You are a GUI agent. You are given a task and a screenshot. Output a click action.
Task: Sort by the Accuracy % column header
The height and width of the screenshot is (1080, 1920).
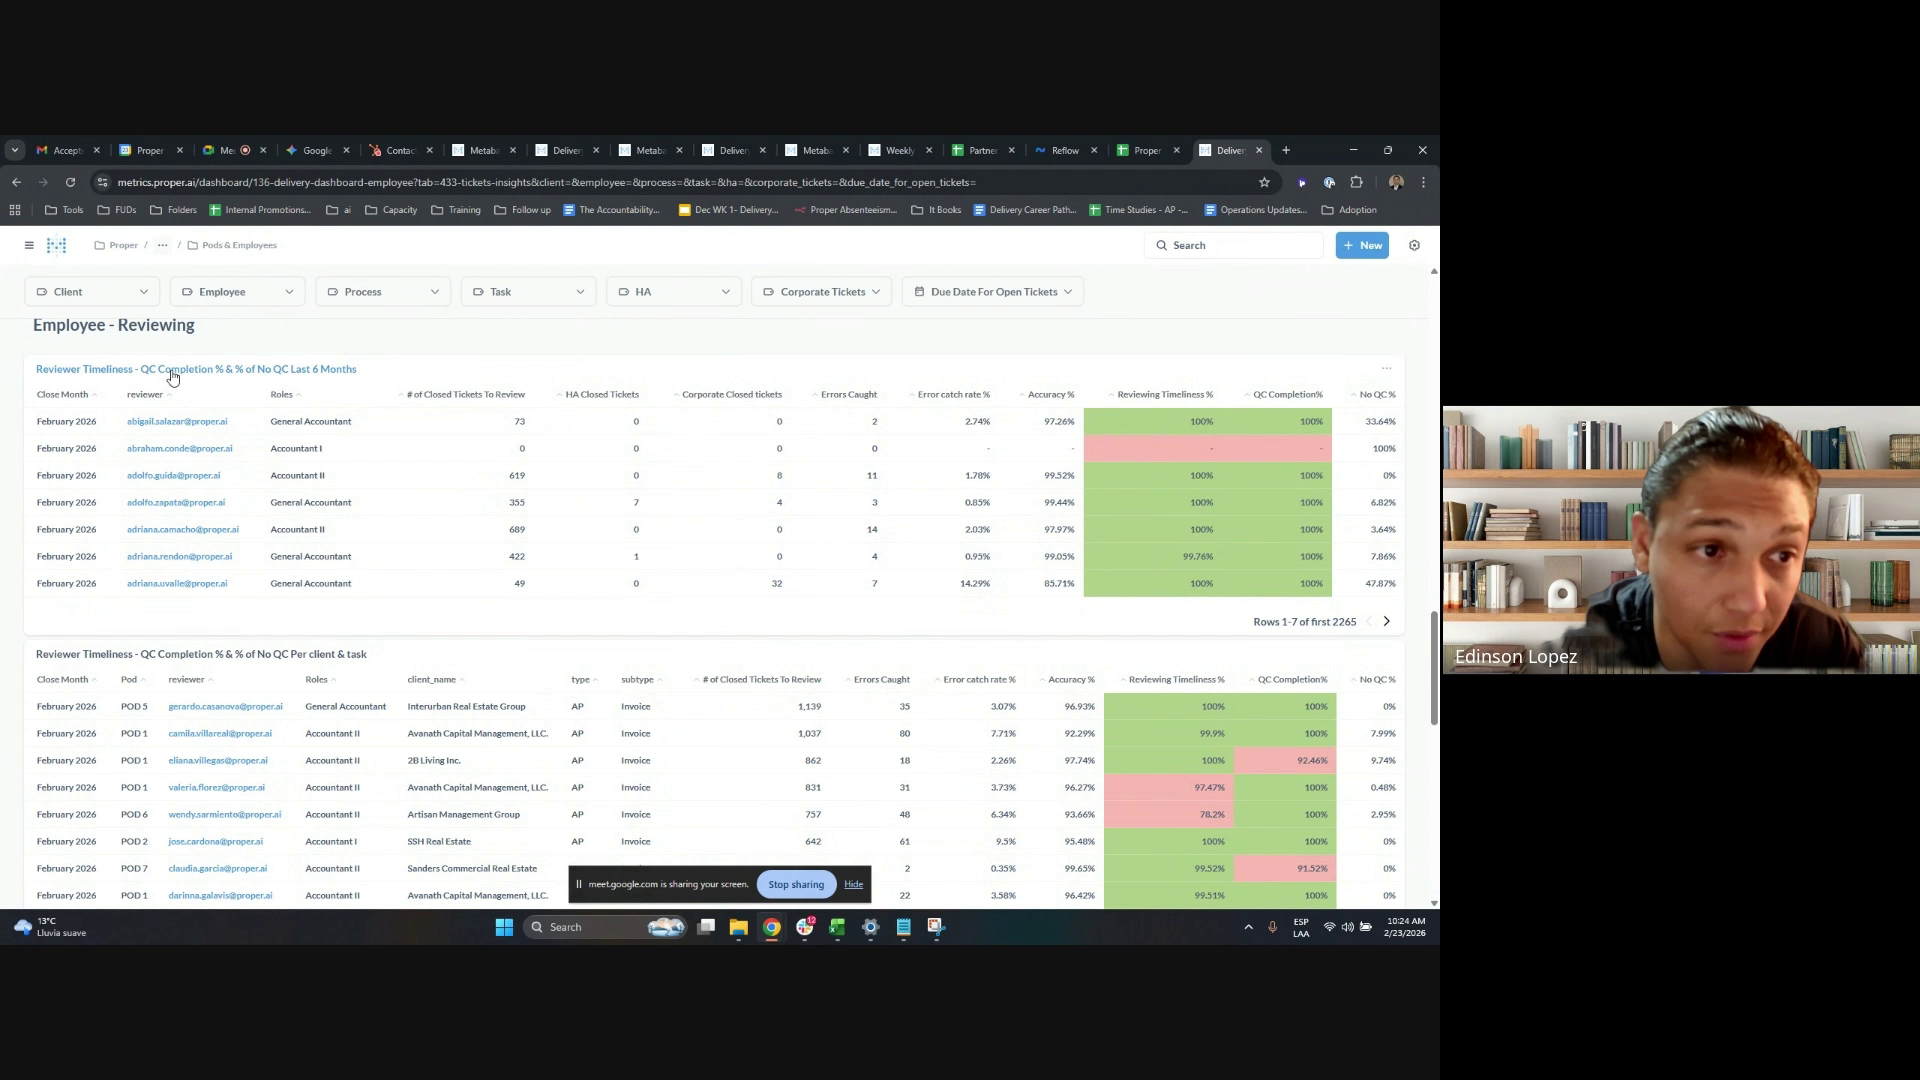[1050, 395]
